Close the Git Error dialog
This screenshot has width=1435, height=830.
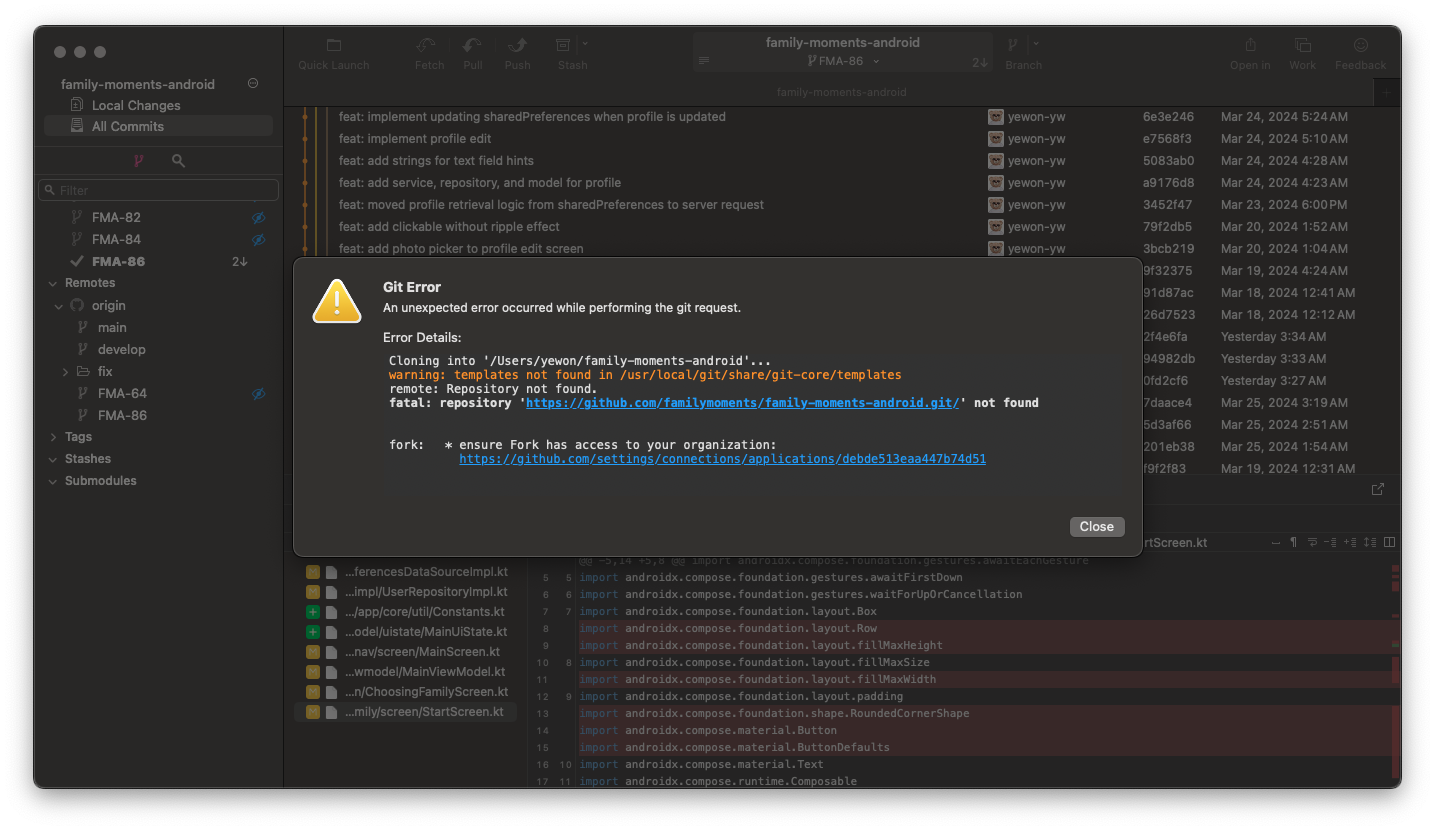click(1096, 526)
